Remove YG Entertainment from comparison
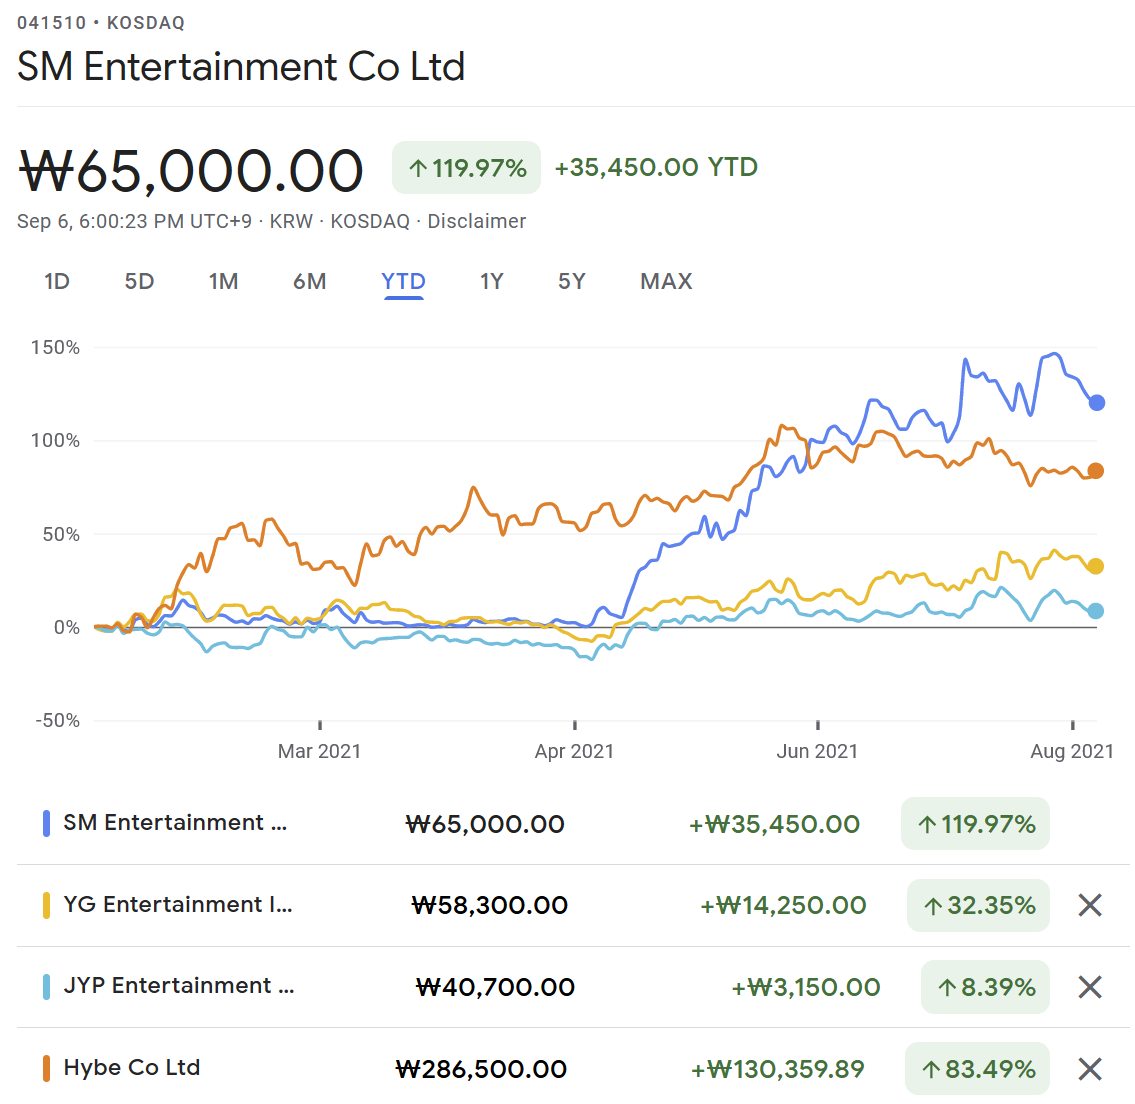1135x1104 pixels. coord(1089,905)
